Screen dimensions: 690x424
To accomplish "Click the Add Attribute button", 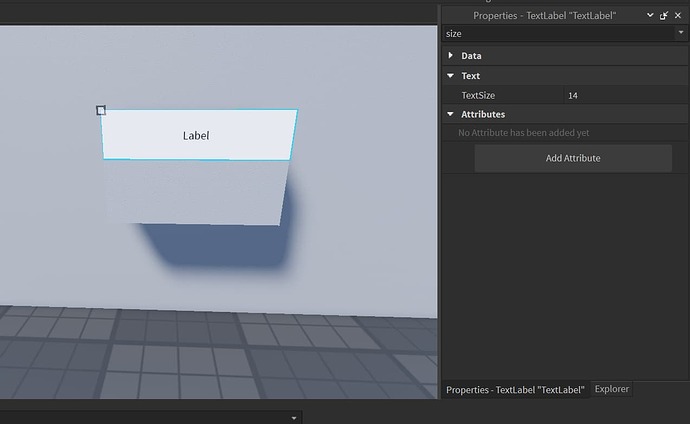I will 573,158.
